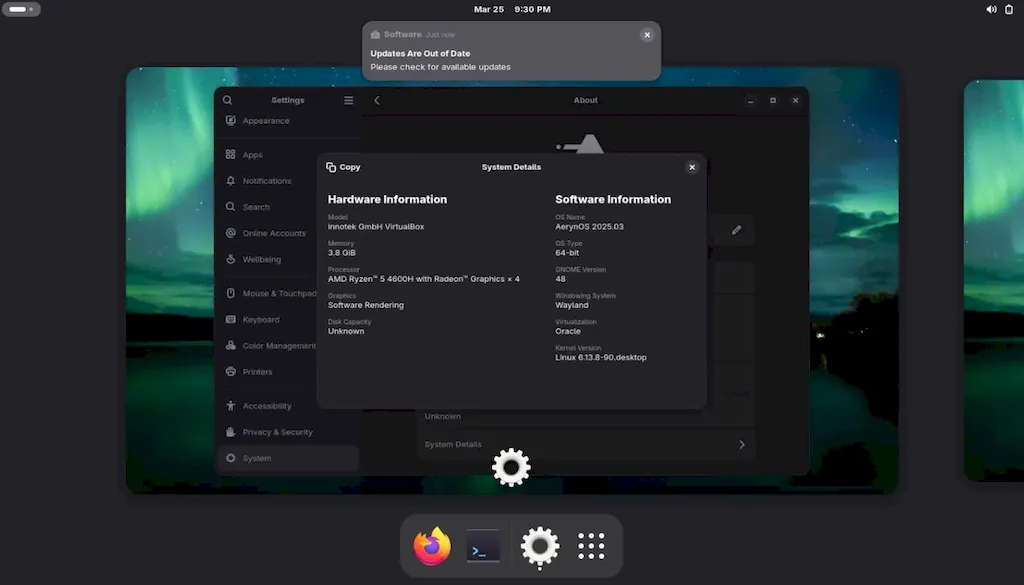
Task: Click the Keyboard icon in sidebar
Action: pyautogui.click(x=231, y=319)
